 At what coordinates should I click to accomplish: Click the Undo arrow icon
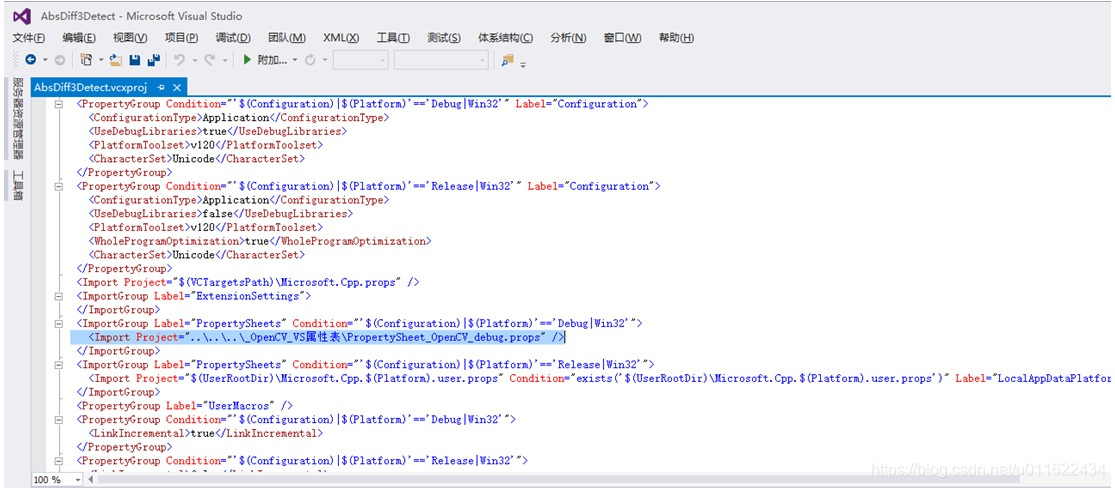(180, 60)
